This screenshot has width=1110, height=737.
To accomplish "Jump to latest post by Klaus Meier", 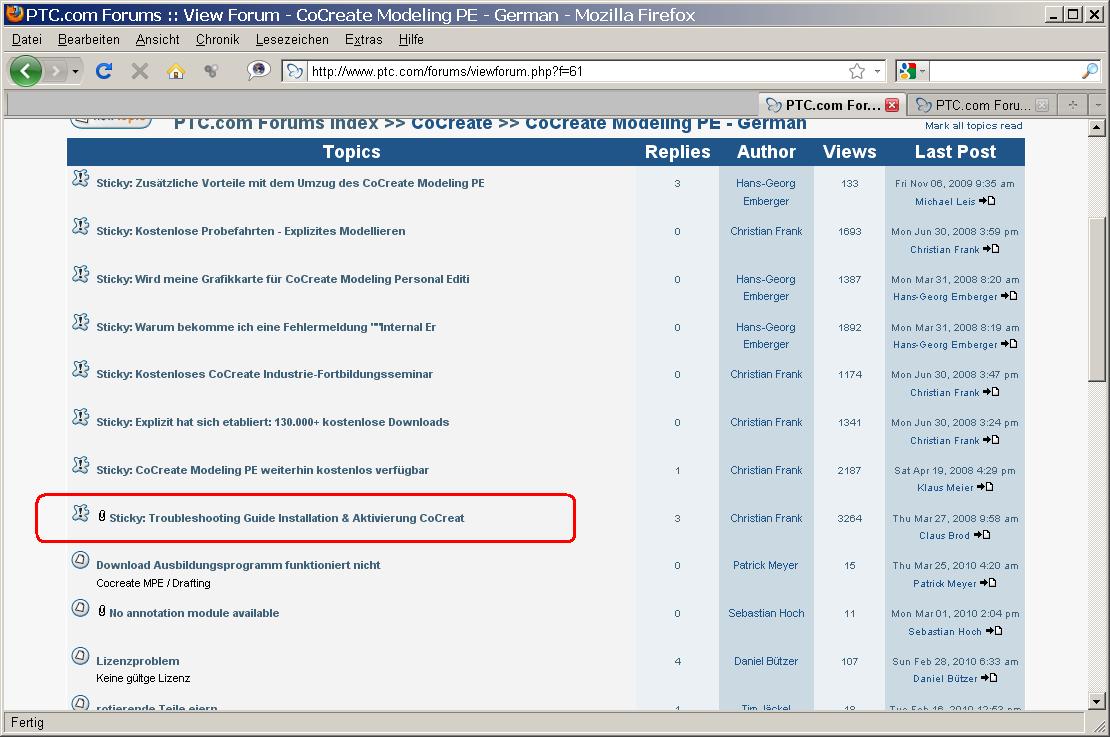I will point(985,487).
